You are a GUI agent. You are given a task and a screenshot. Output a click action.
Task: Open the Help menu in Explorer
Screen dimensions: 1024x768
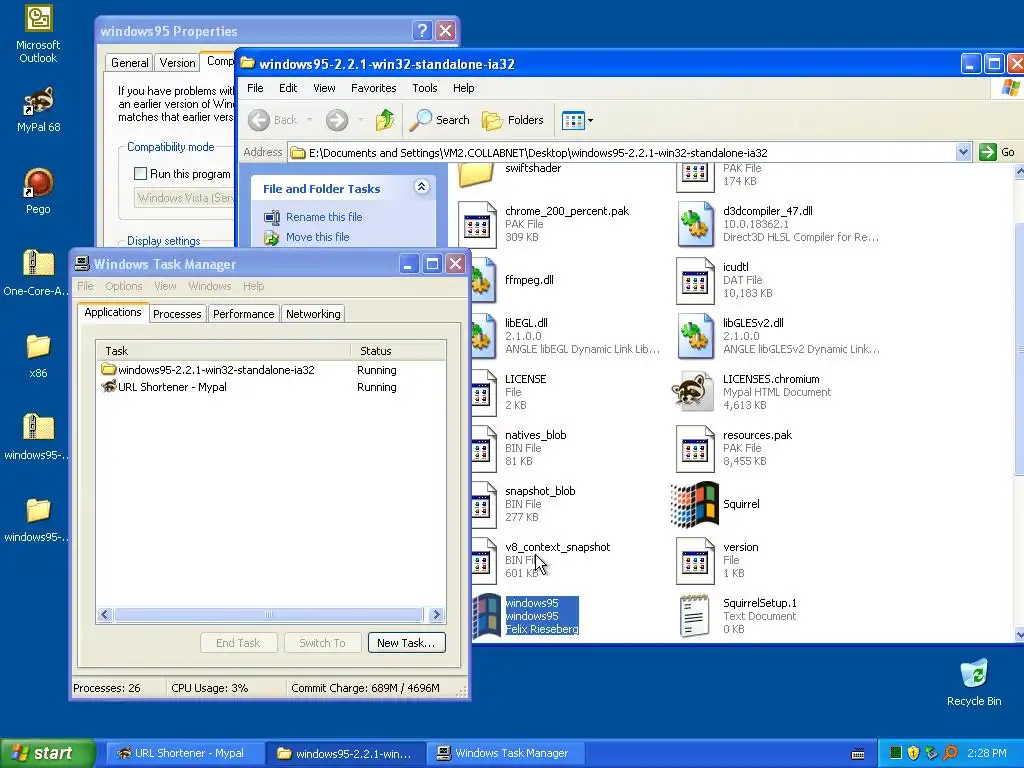[464, 88]
